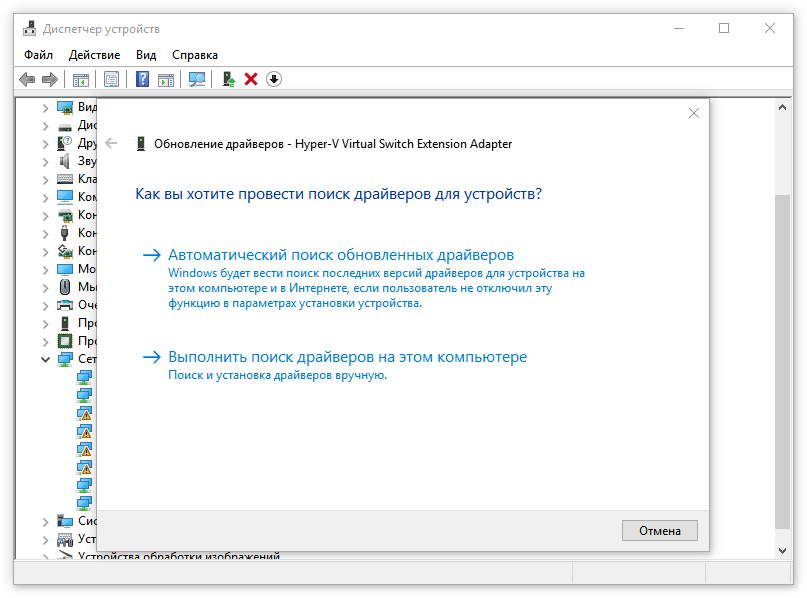Open the Вид menu in the menu bar
This screenshot has height=598, width=807.
pyautogui.click(x=146, y=55)
